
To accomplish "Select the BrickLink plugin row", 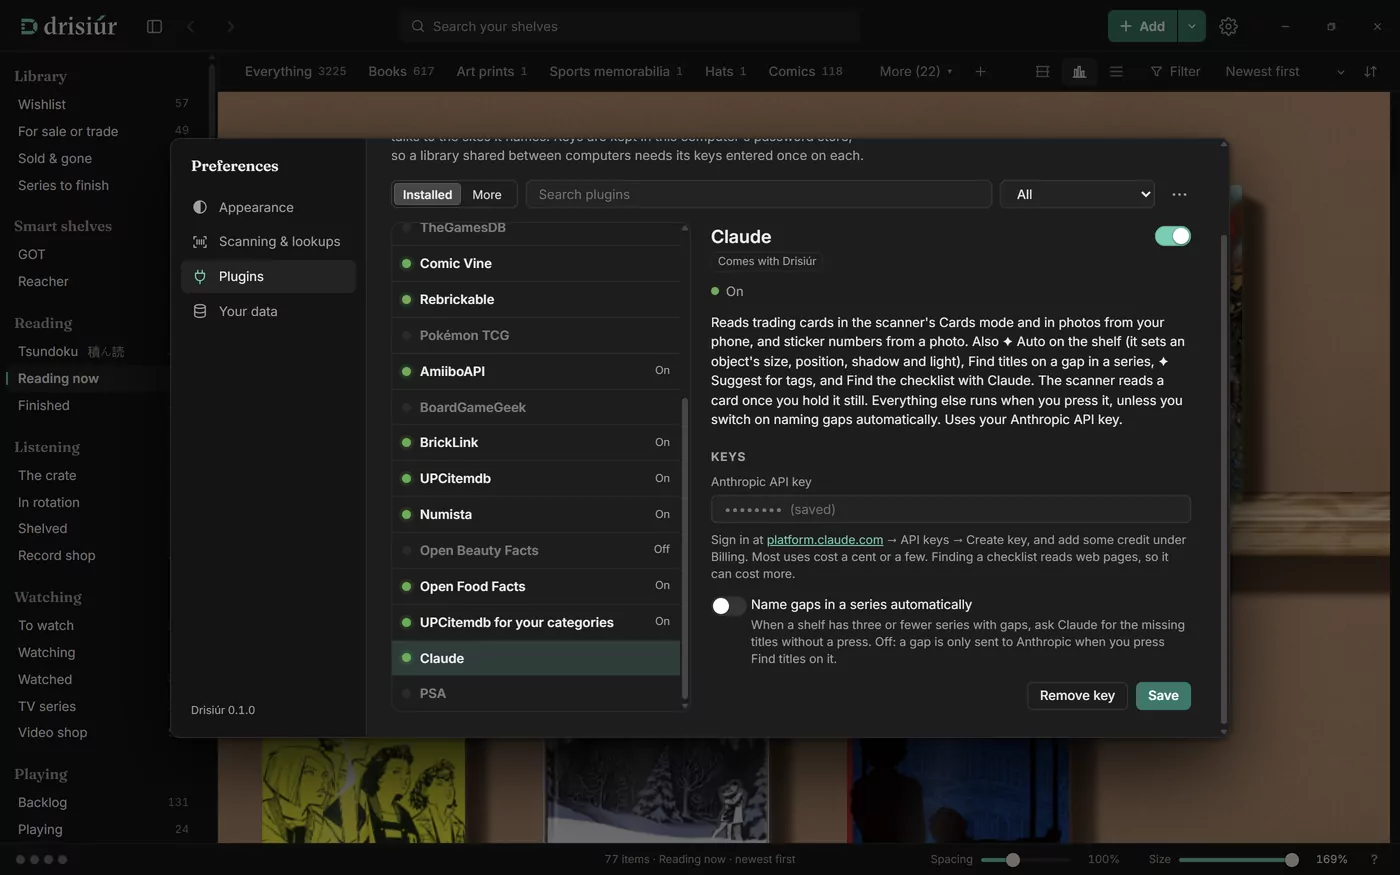I will (536, 442).
